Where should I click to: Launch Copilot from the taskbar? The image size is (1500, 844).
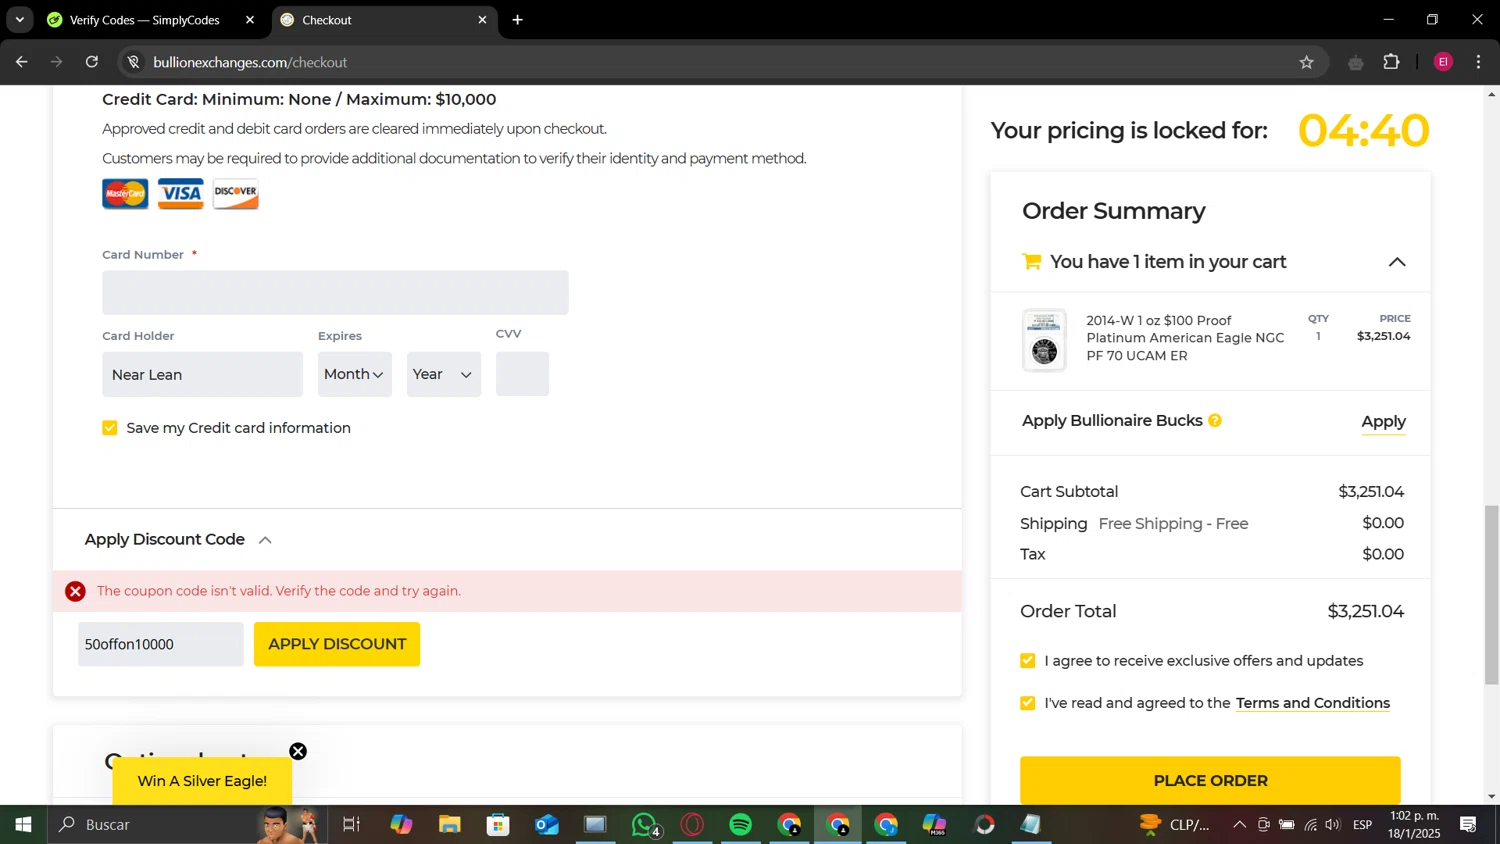401,825
